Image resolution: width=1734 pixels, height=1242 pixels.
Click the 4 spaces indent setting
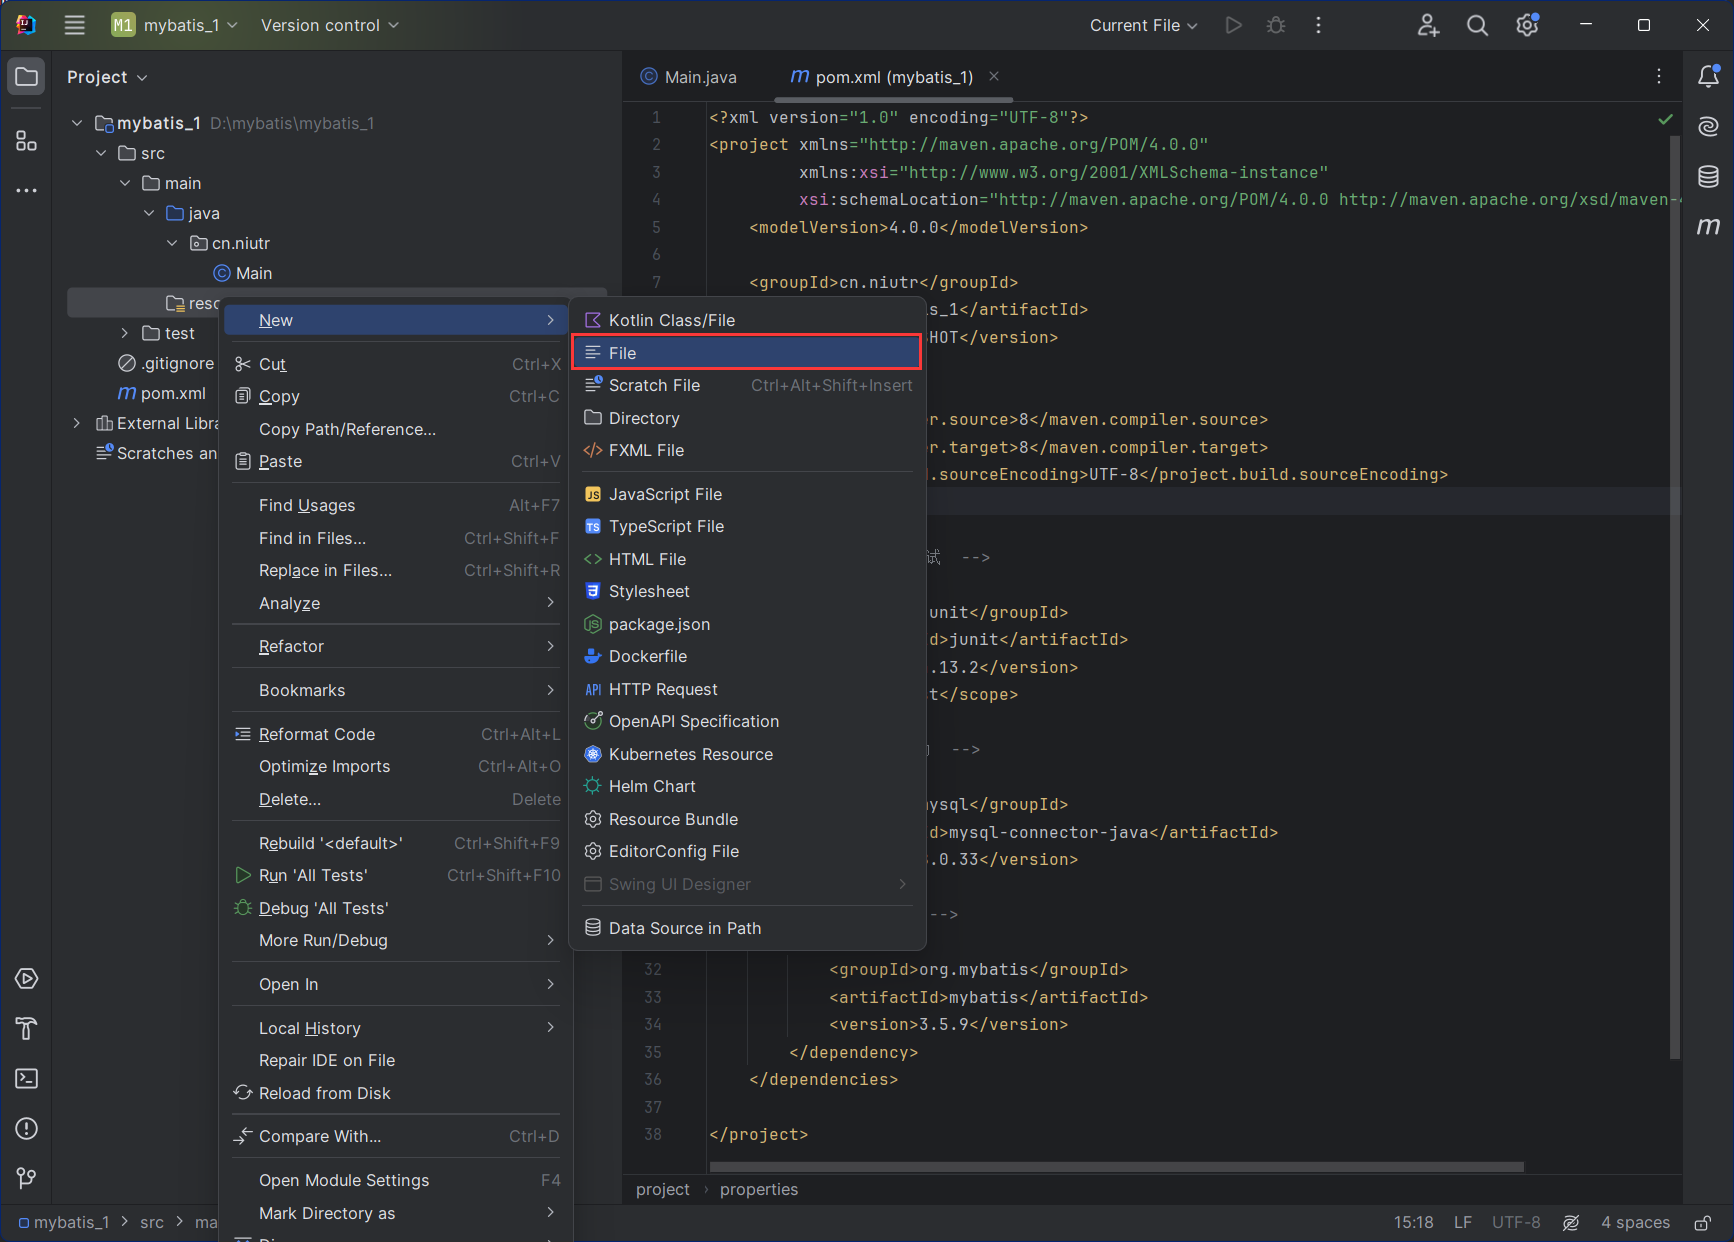point(1635,1222)
